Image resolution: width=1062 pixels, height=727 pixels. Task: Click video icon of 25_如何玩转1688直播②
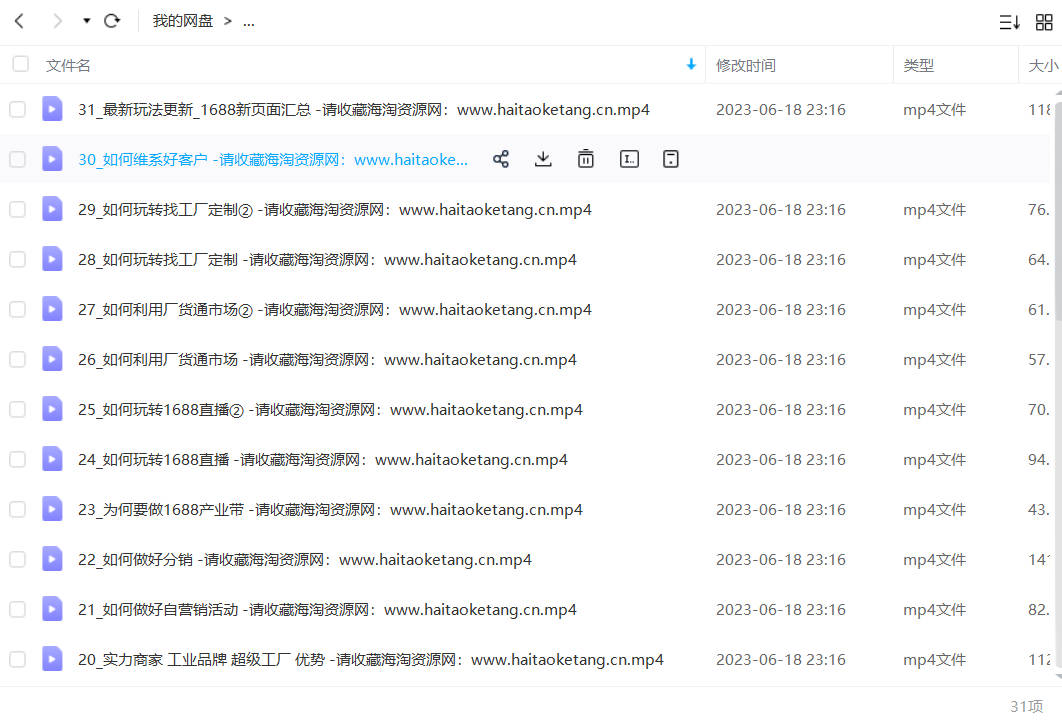(52, 409)
